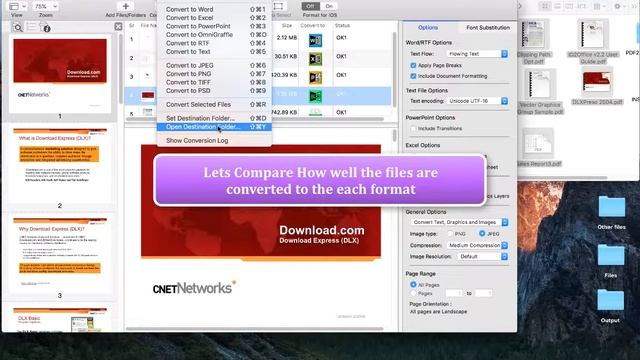
Task: Choose Convert to Word menu entry
Action: coord(214,9)
